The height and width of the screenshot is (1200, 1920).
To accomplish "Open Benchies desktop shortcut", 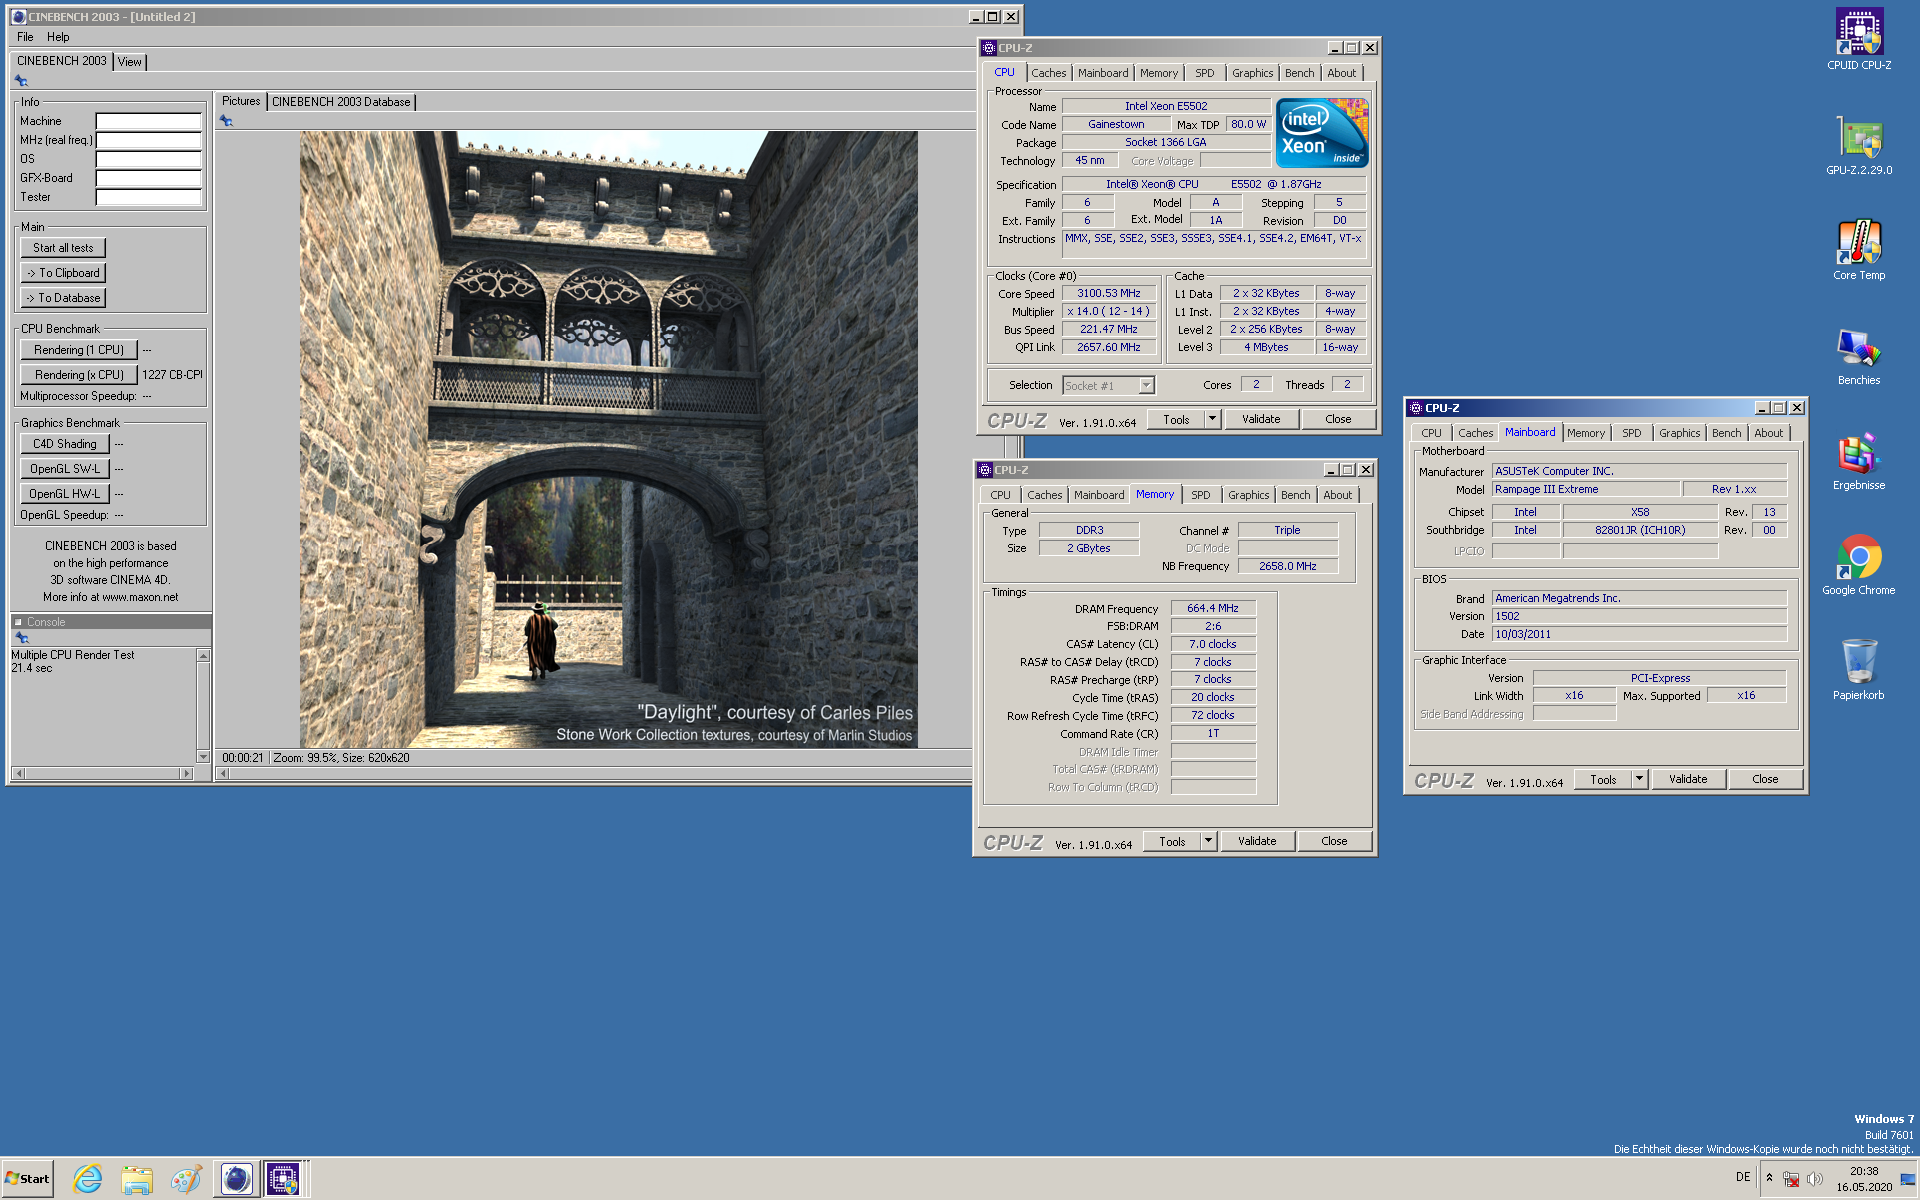I will (1859, 355).
